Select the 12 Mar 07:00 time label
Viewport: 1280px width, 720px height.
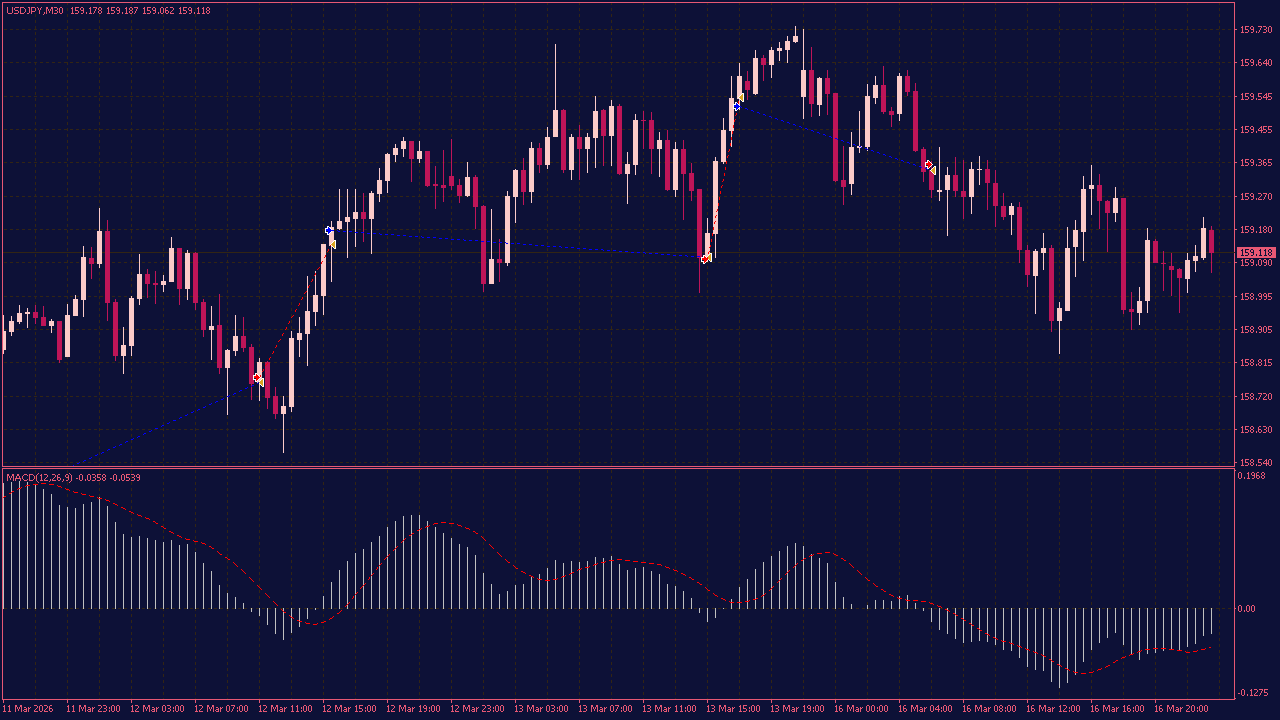221,709
